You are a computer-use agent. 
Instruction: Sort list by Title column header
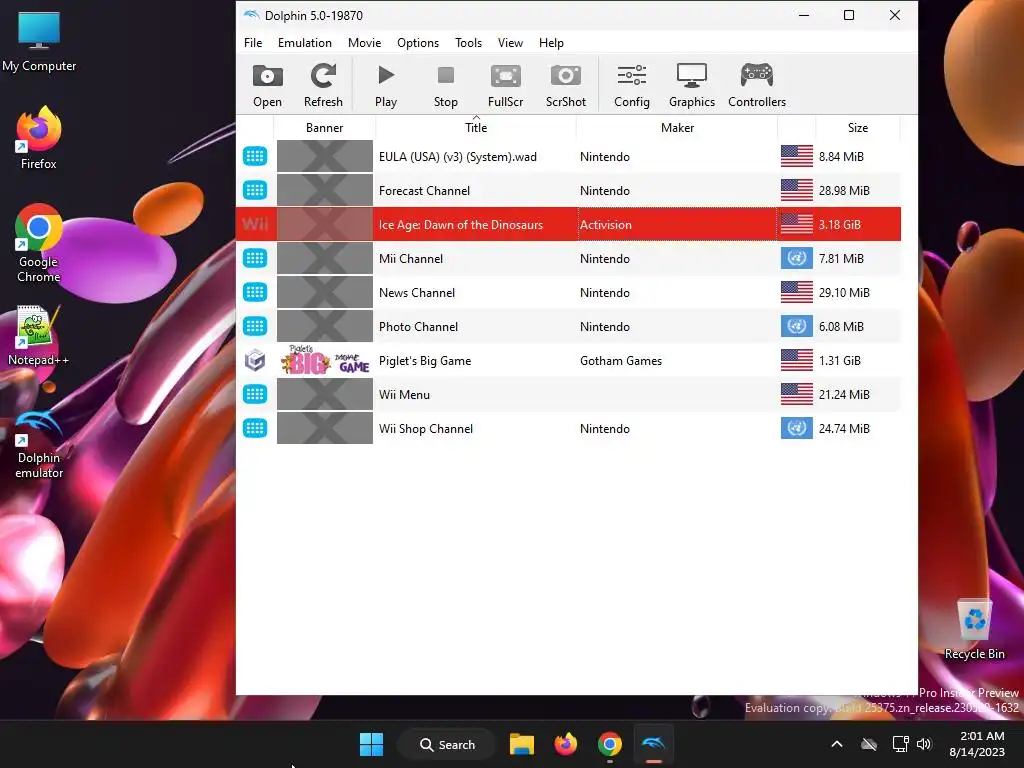pos(475,127)
